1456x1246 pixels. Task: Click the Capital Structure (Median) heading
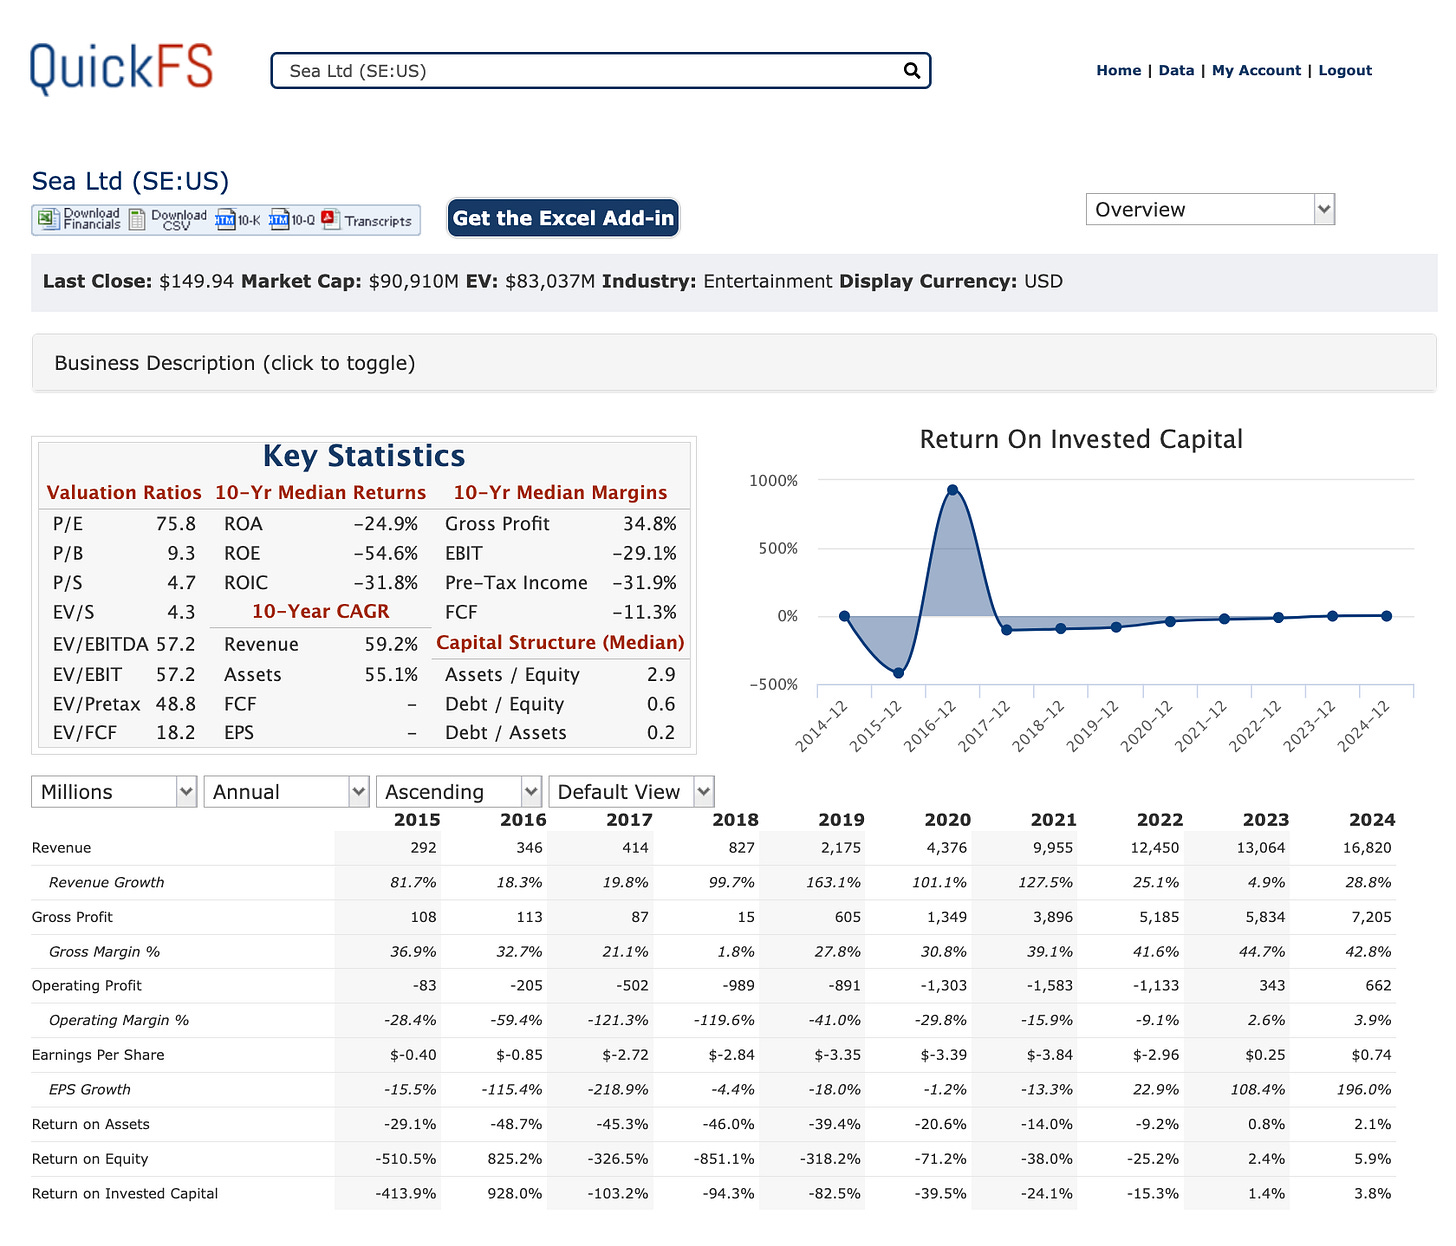pyautogui.click(x=561, y=643)
